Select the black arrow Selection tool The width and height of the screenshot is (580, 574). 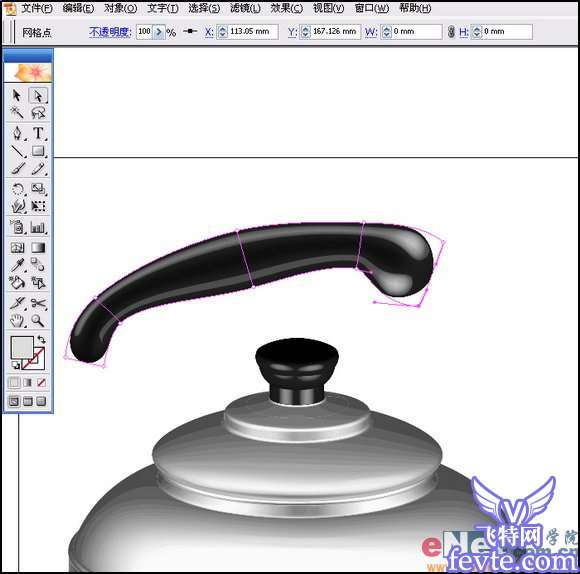click(x=17, y=96)
